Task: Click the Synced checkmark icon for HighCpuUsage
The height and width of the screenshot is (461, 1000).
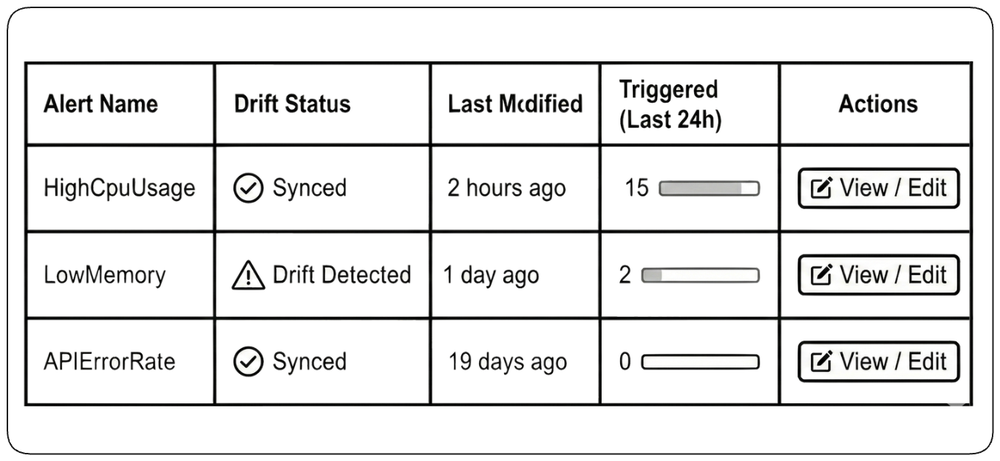Action: click(248, 189)
